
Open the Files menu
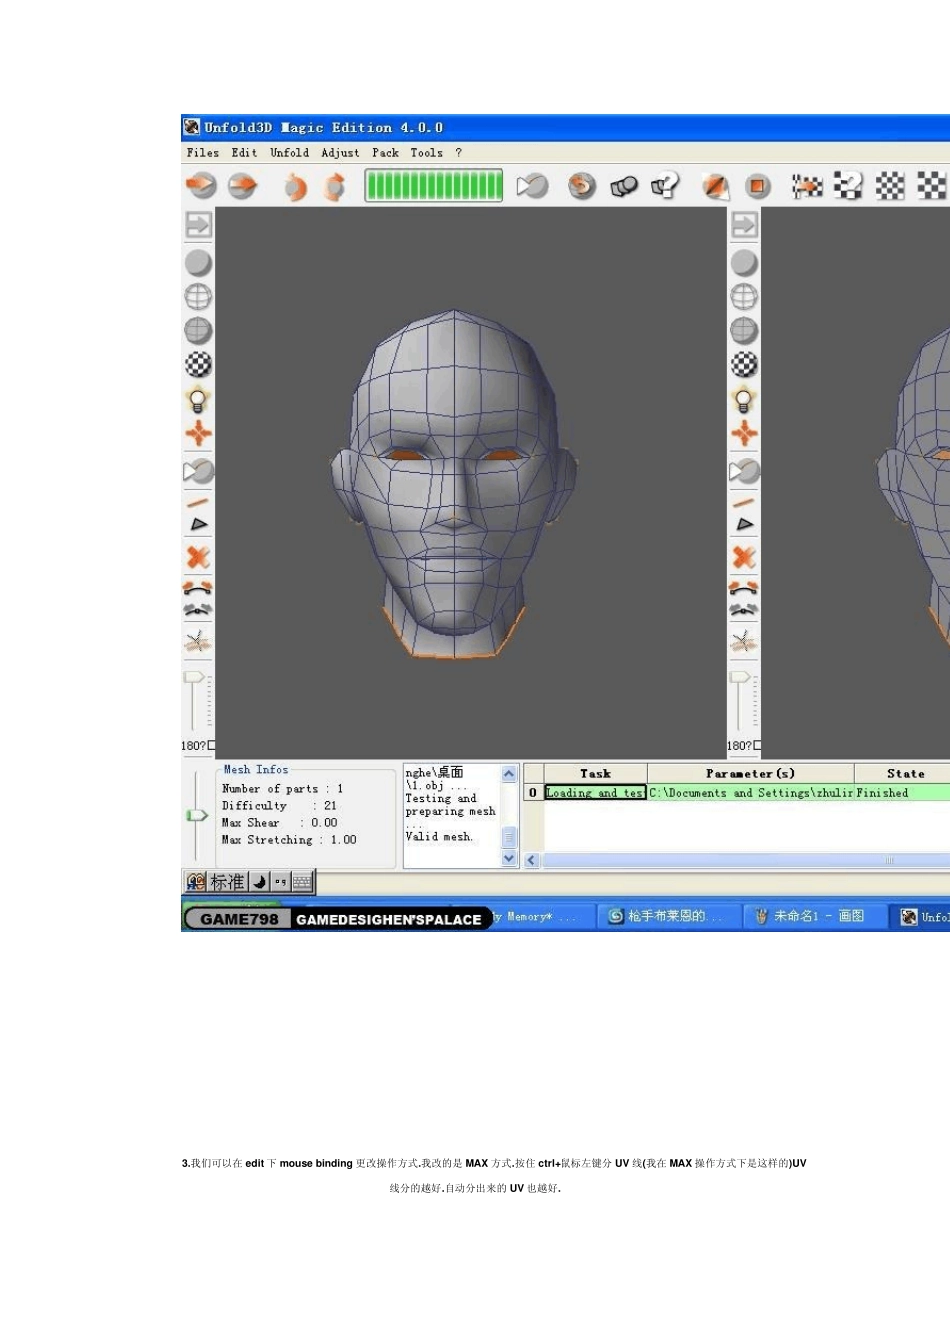(202, 153)
